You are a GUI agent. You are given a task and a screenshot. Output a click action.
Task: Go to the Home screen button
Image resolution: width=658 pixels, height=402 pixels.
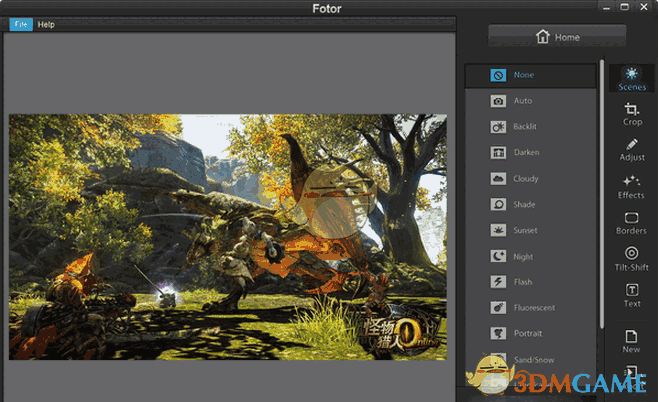557,37
